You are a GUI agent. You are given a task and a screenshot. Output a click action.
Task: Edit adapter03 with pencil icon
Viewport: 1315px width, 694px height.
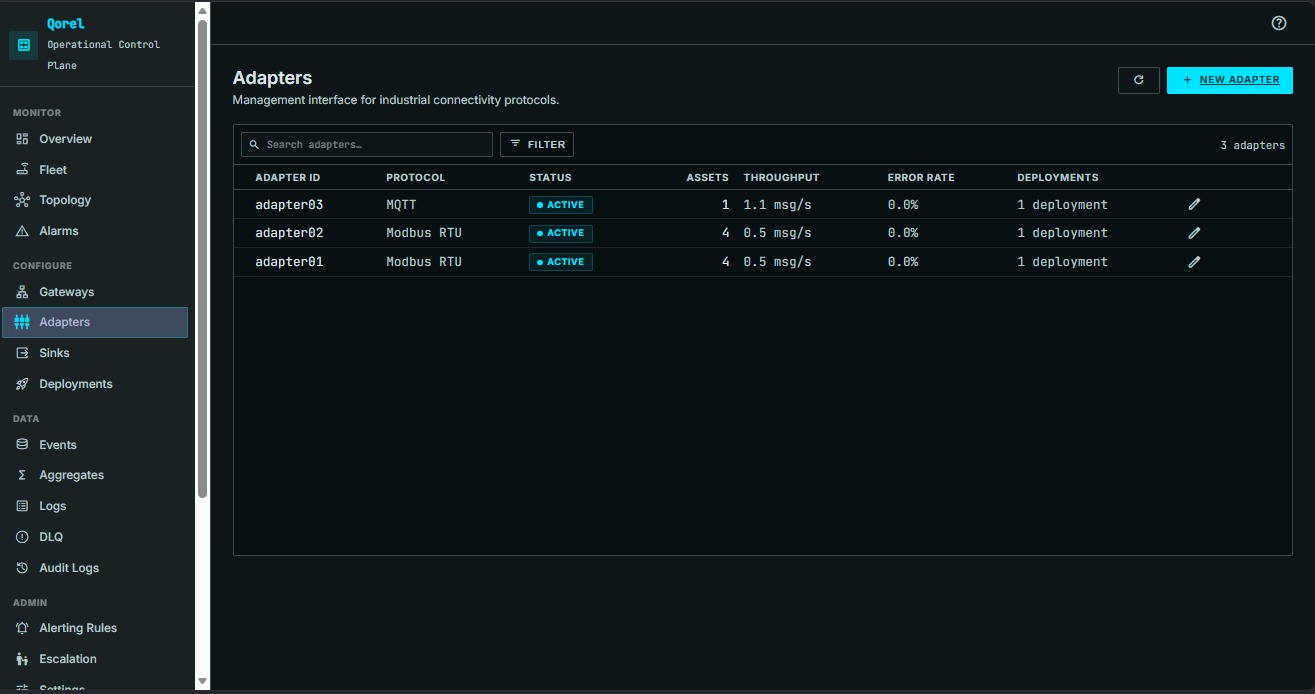tap(1194, 204)
